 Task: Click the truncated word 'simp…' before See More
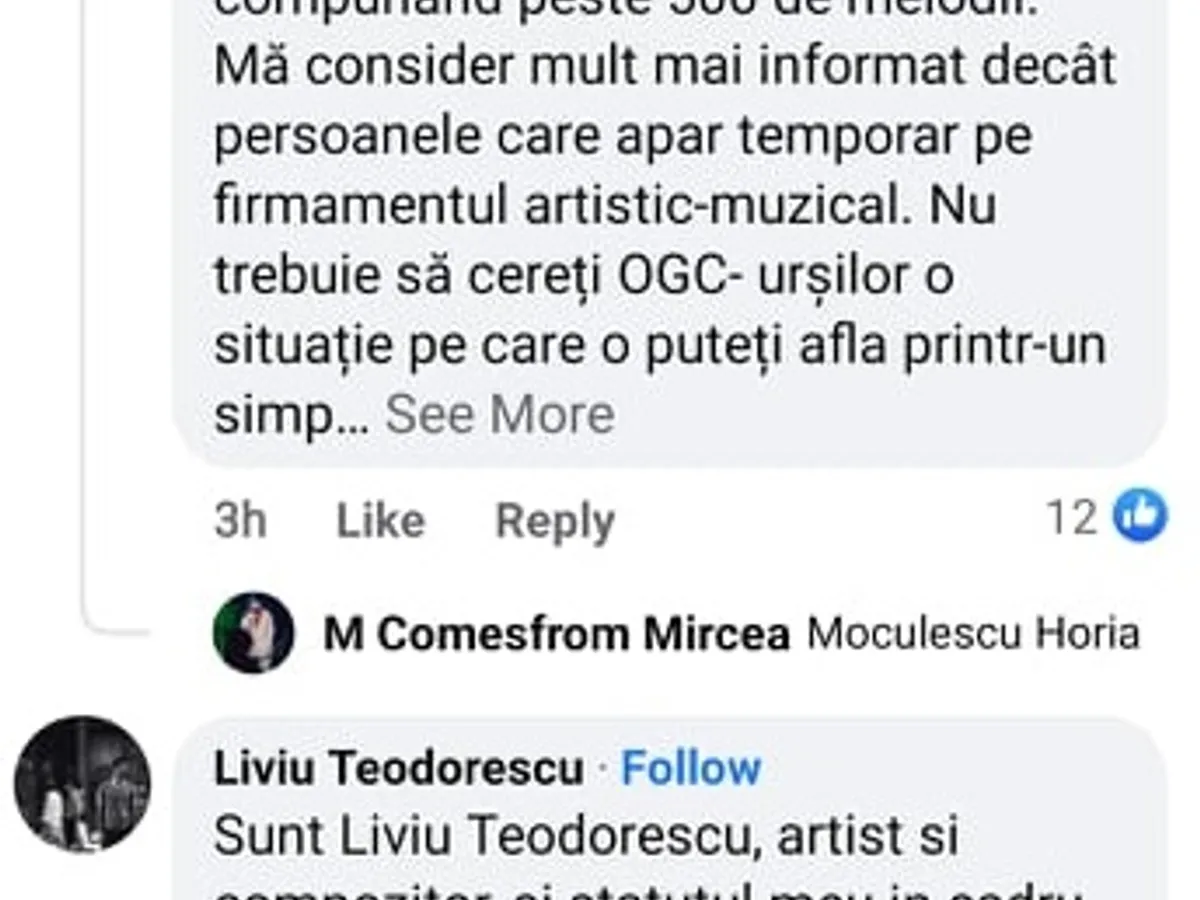(291, 416)
